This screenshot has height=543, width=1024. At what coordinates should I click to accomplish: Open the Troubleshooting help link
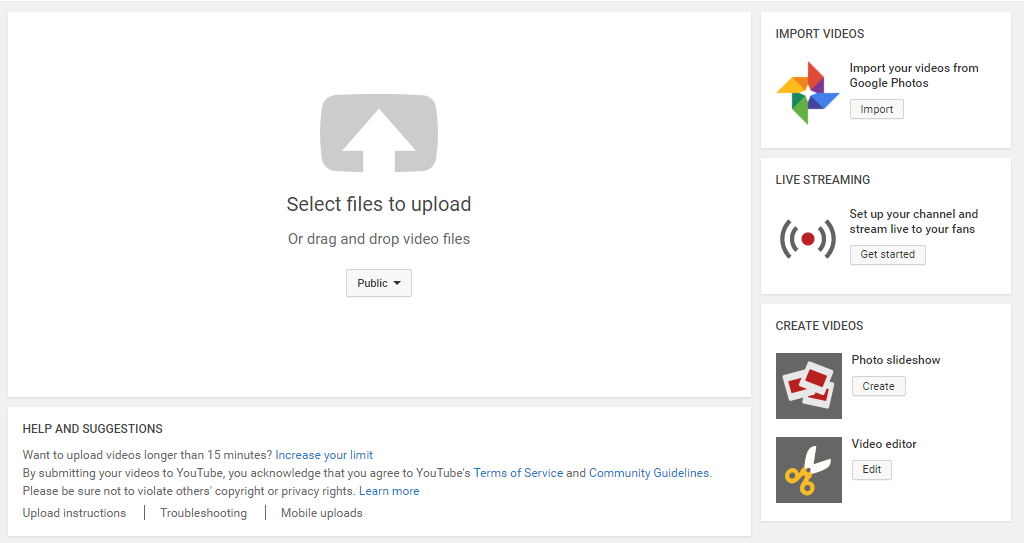pyautogui.click(x=203, y=513)
